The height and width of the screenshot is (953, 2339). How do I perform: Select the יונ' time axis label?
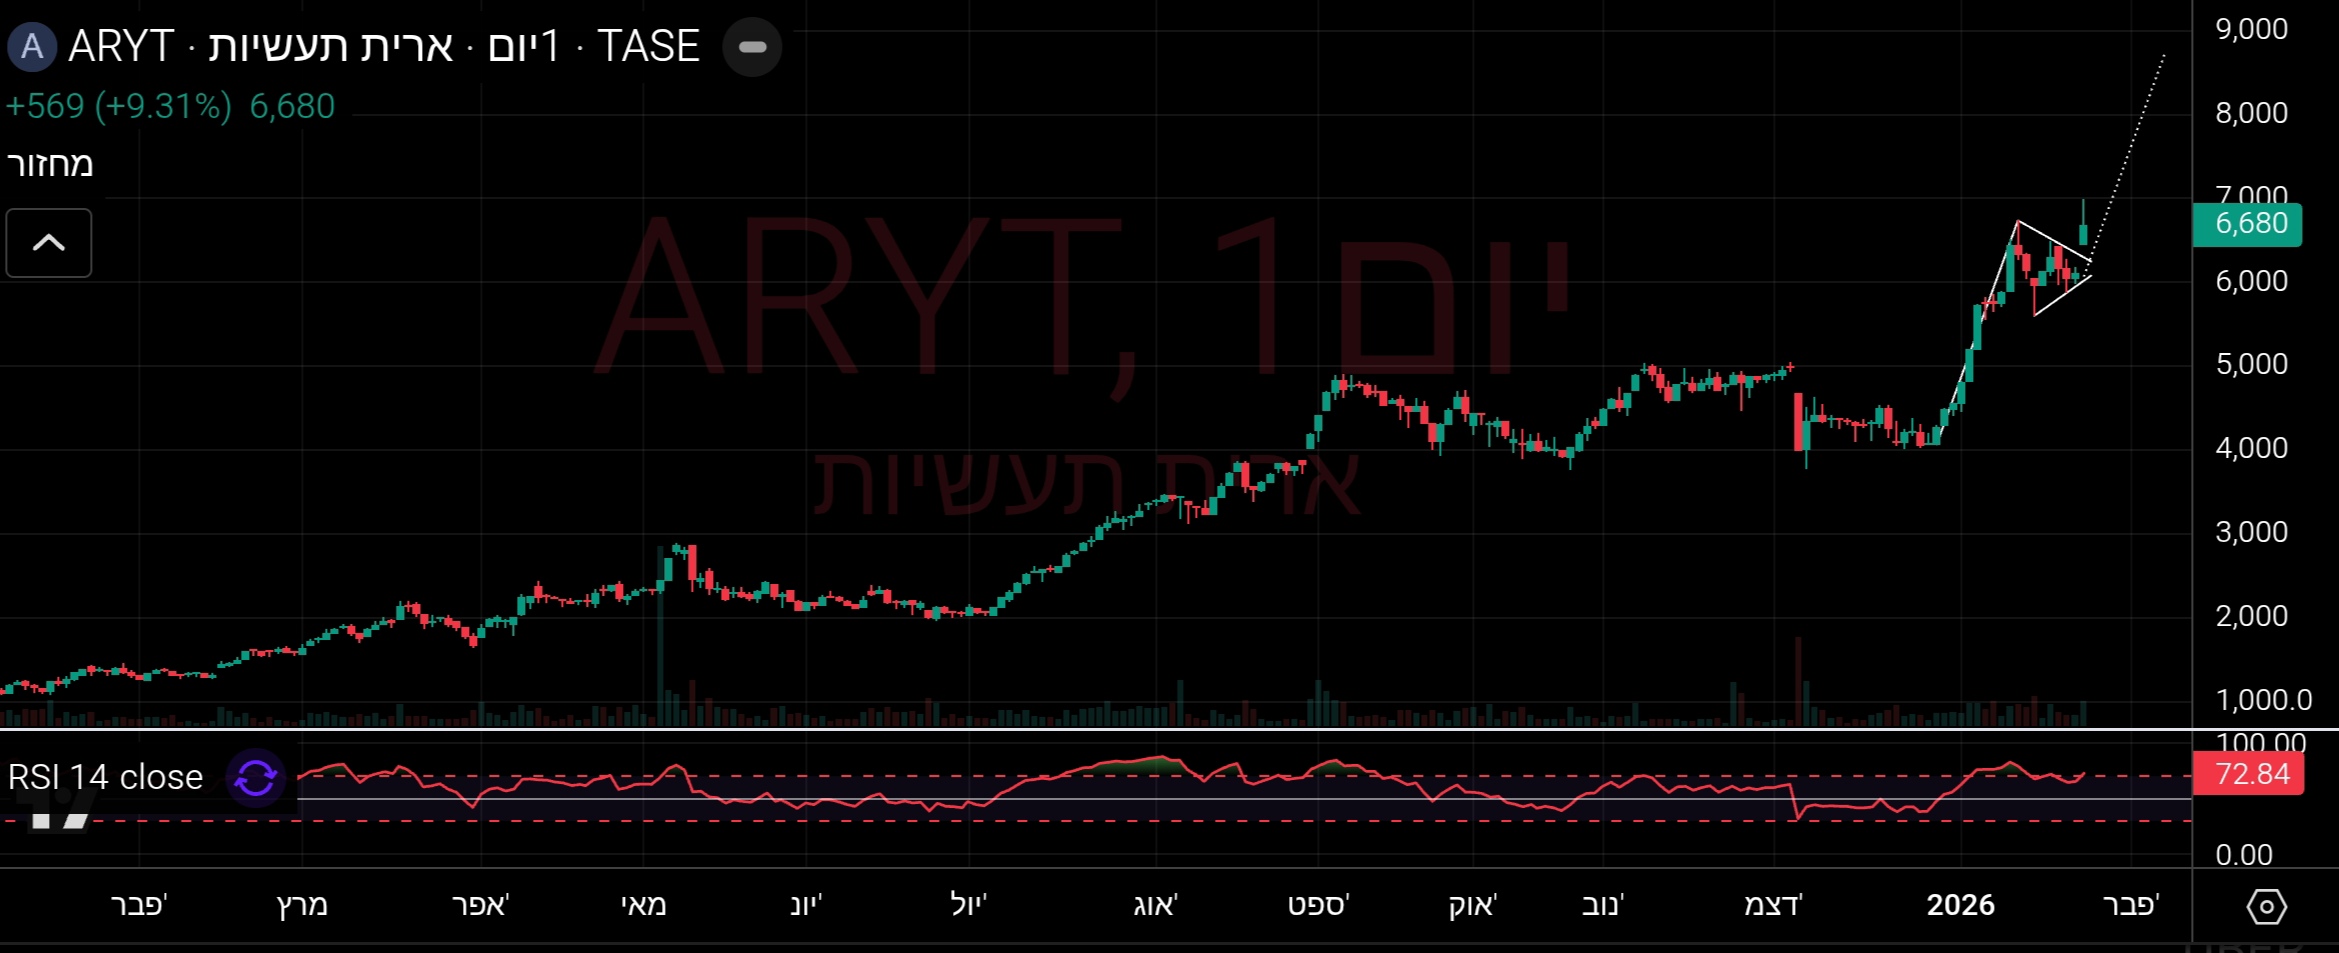pyautogui.click(x=806, y=905)
